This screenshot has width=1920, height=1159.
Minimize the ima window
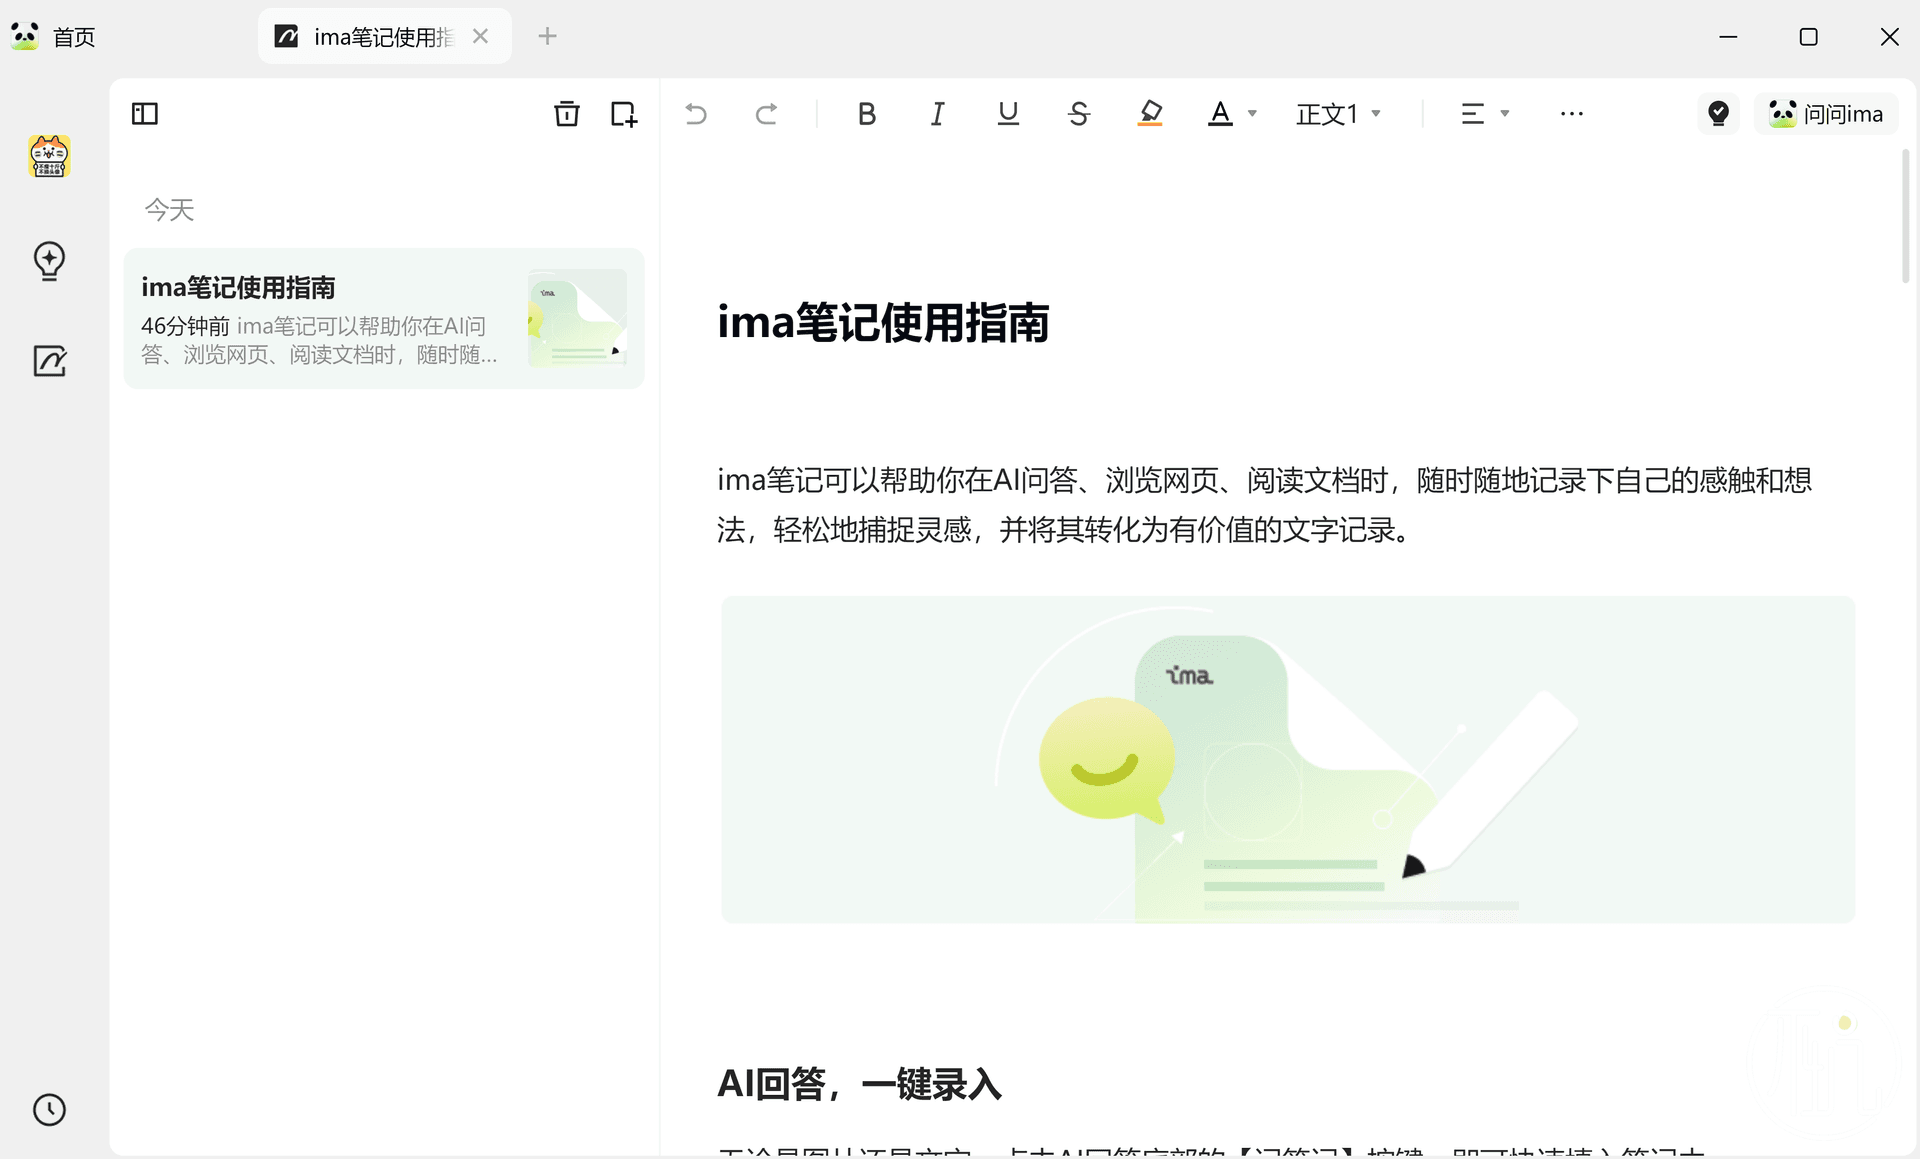pos(1728,37)
